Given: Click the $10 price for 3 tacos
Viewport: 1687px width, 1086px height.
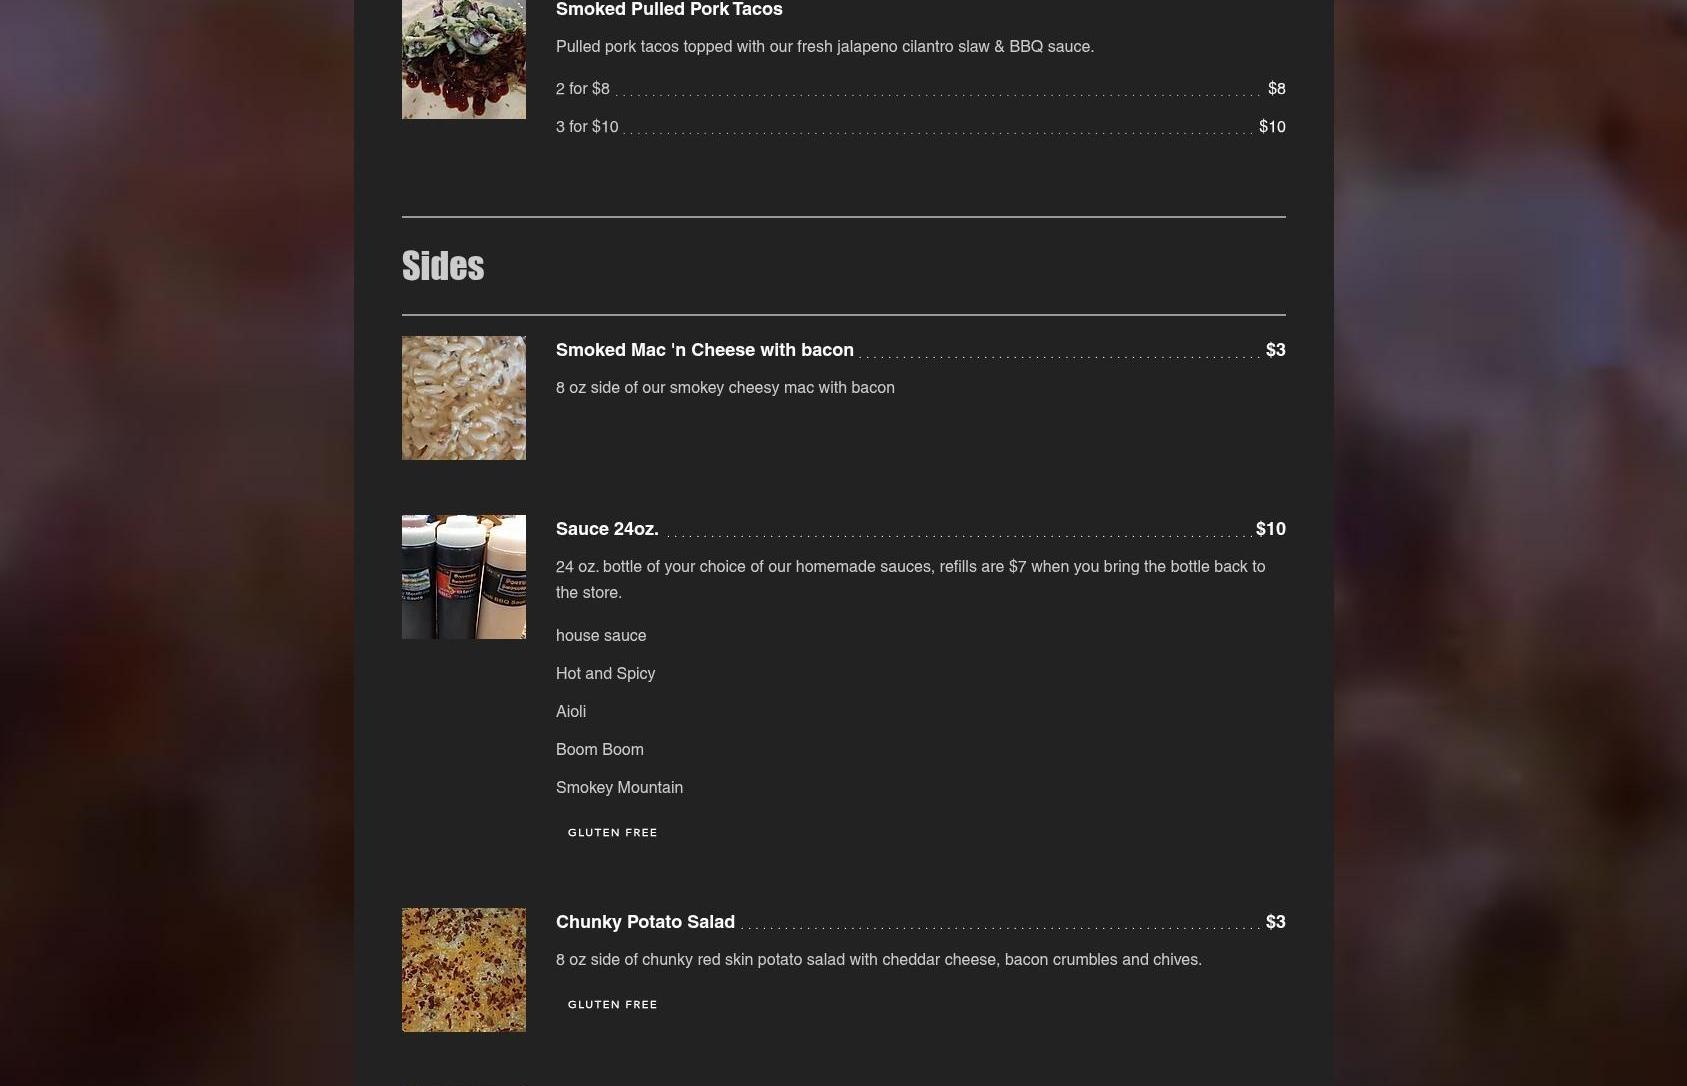Looking at the screenshot, I should [1272, 127].
